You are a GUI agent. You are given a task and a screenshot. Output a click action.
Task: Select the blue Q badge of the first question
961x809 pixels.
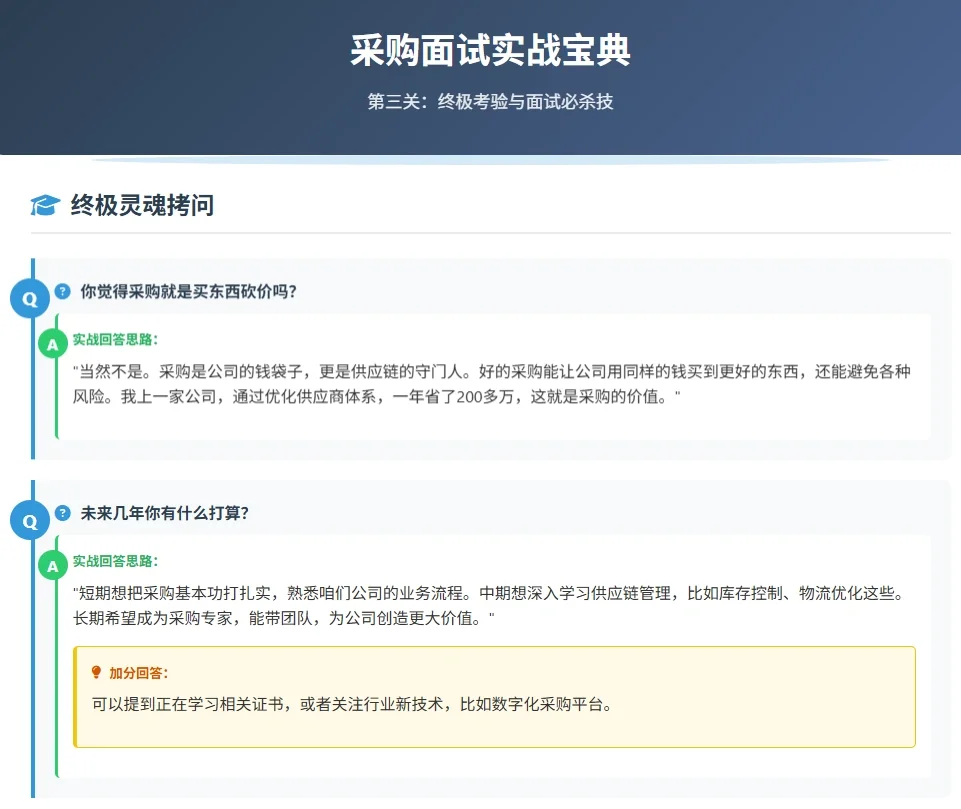pos(30,297)
